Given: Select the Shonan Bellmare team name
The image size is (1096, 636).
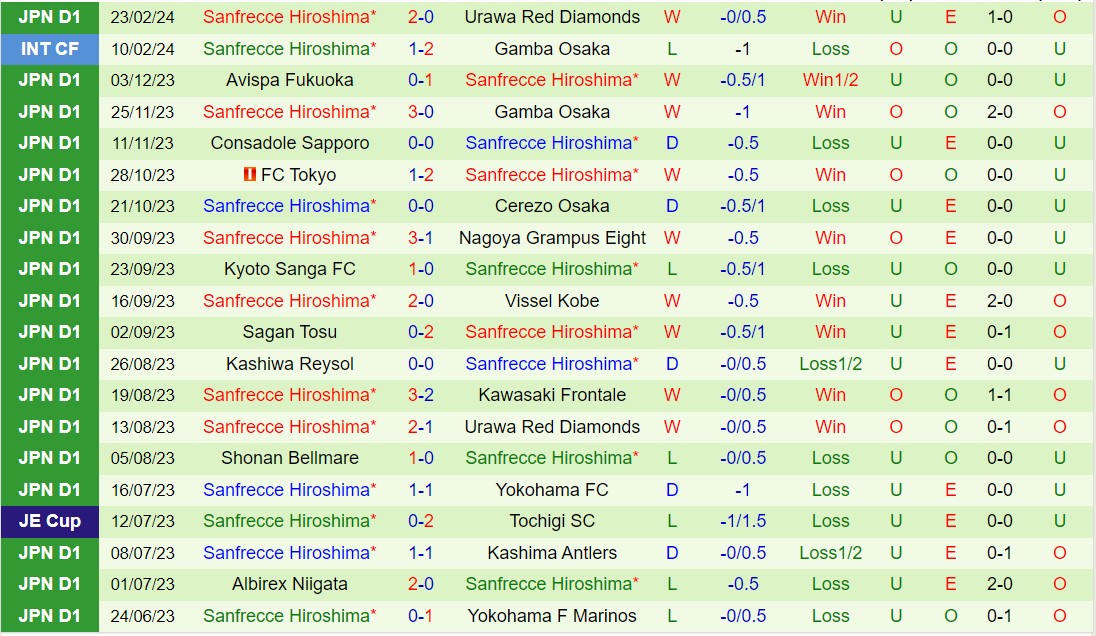Looking at the screenshot, I should click(x=289, y=458).
